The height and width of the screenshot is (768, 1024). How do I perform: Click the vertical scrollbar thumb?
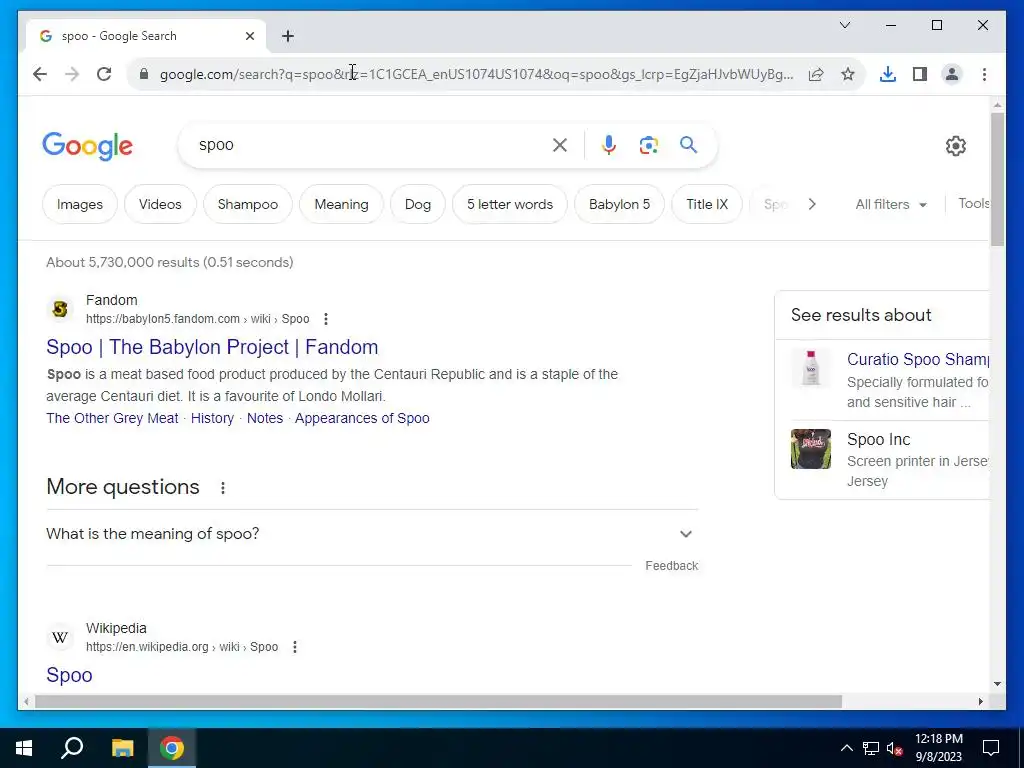coord(997,180)
